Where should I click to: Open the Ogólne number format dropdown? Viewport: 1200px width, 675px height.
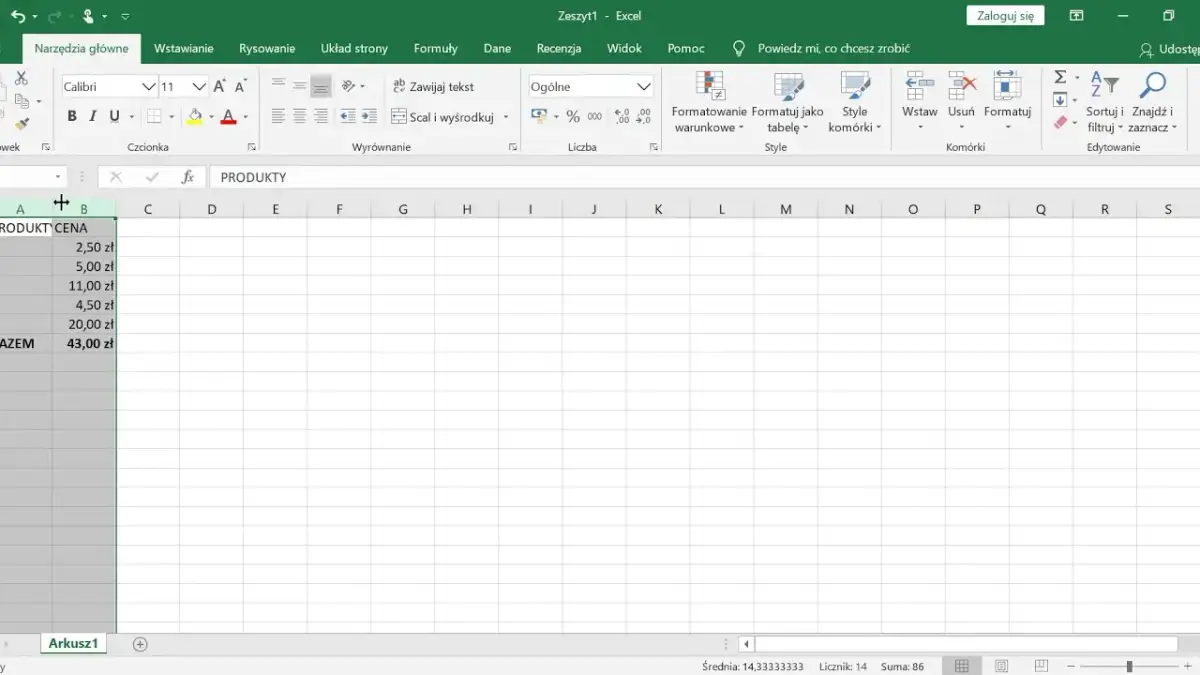(644, 87)
